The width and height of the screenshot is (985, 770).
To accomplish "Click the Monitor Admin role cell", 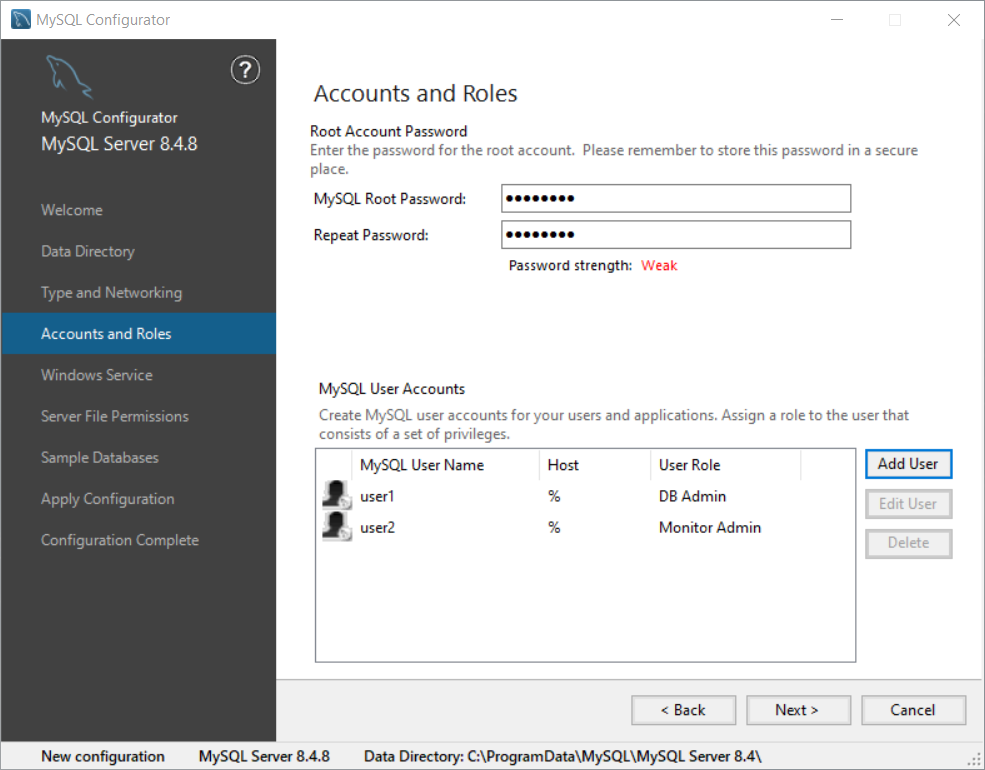I will [710, 528].
